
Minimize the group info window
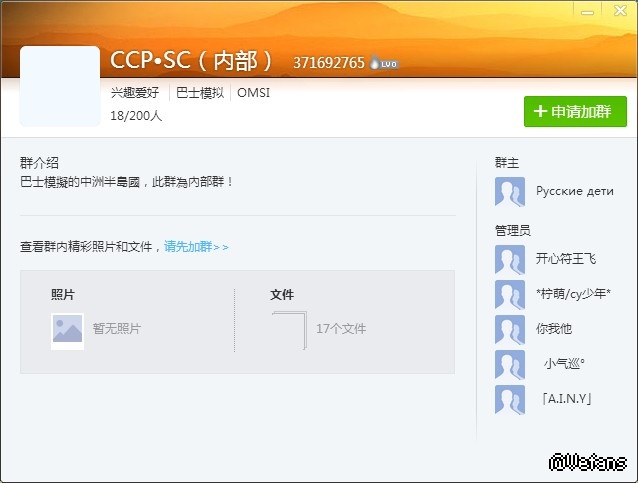(x=588, y=11)
